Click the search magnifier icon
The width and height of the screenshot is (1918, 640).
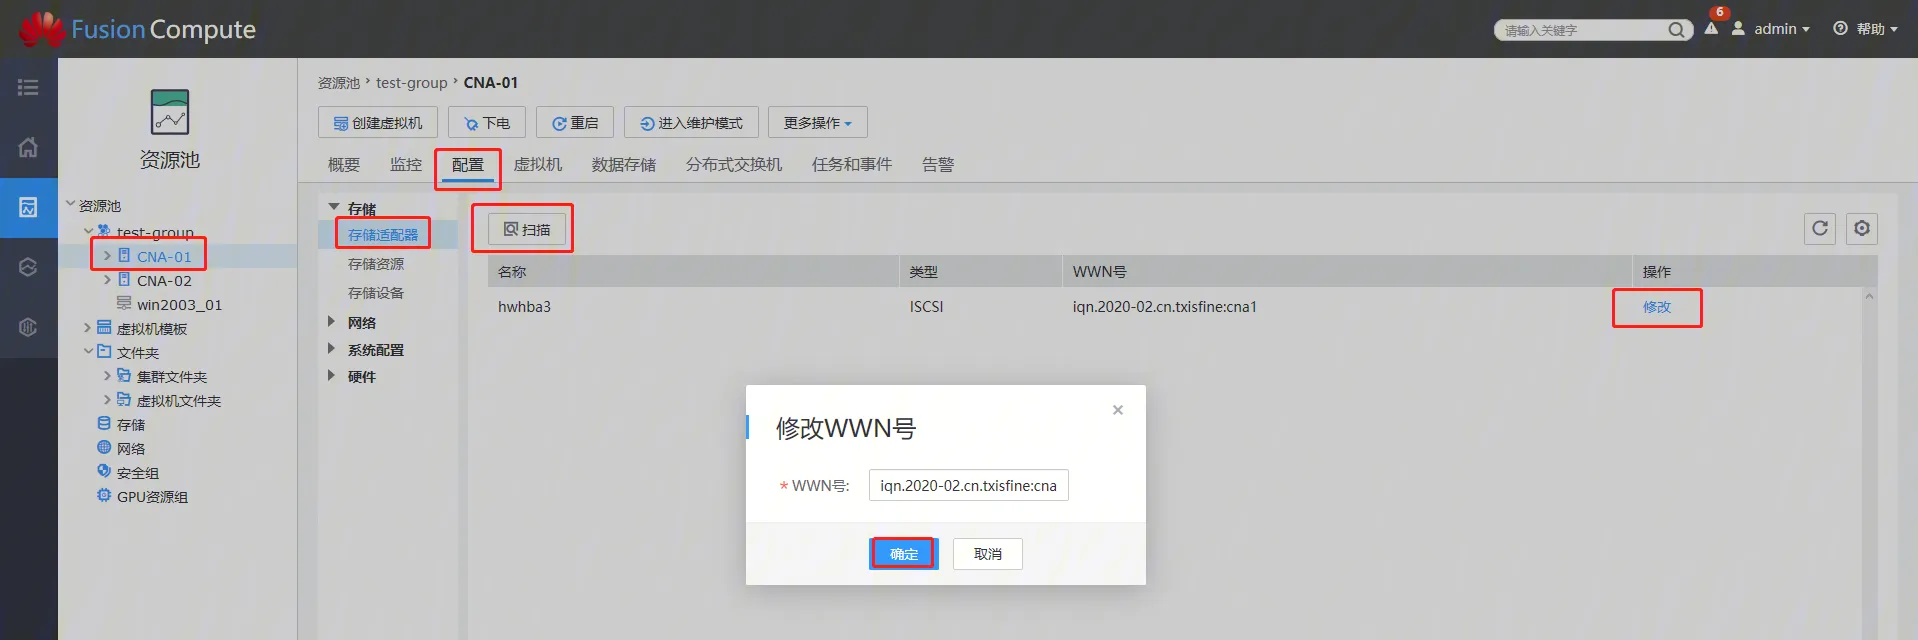coord(1676,30)
